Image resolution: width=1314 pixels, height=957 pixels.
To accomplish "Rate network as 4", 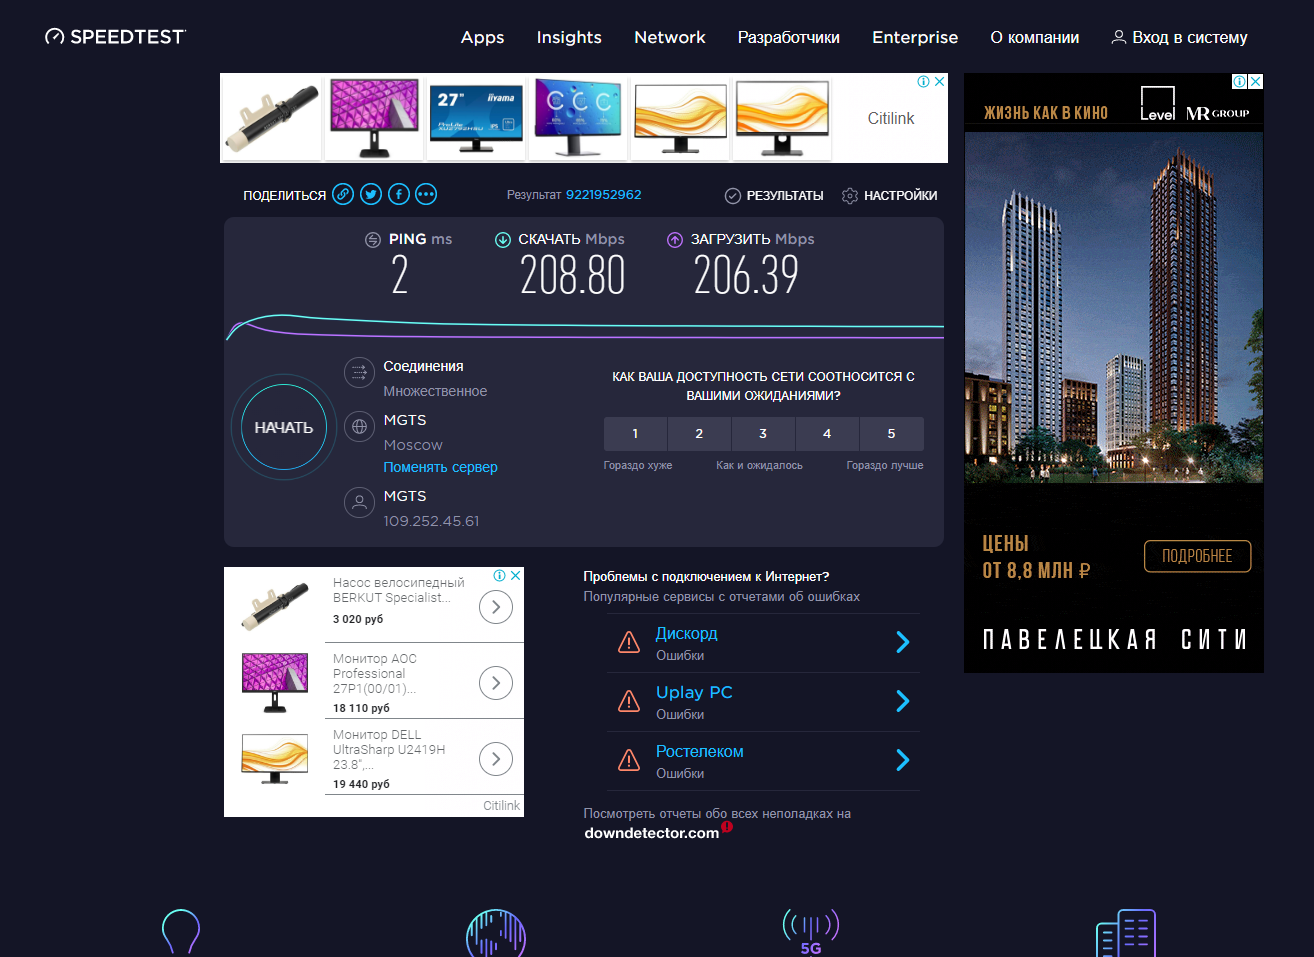I will [827, 434].
